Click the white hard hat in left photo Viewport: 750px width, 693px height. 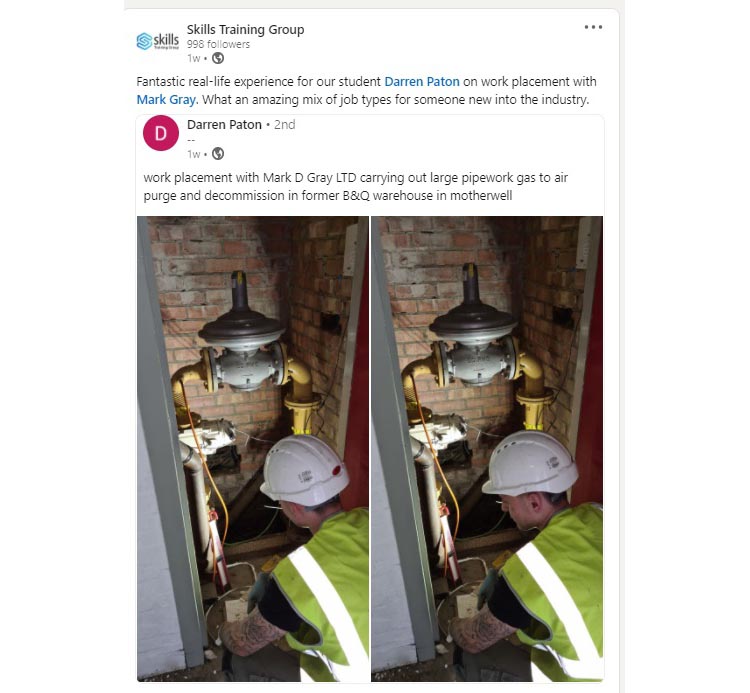(x=305, y=469)
